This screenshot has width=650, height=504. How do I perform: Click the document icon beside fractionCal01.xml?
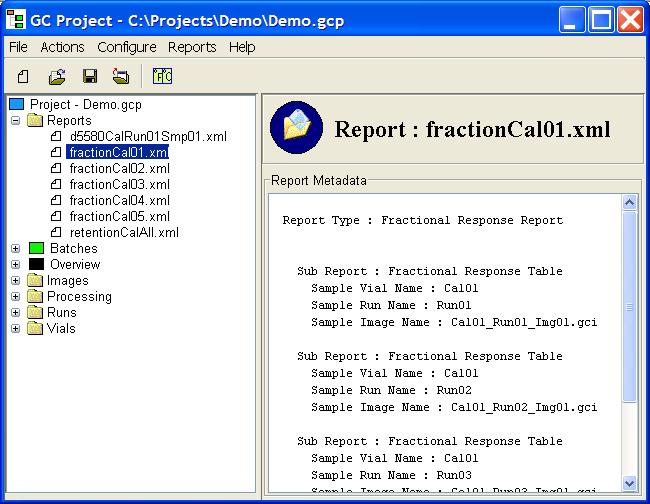tap(56, 153)
